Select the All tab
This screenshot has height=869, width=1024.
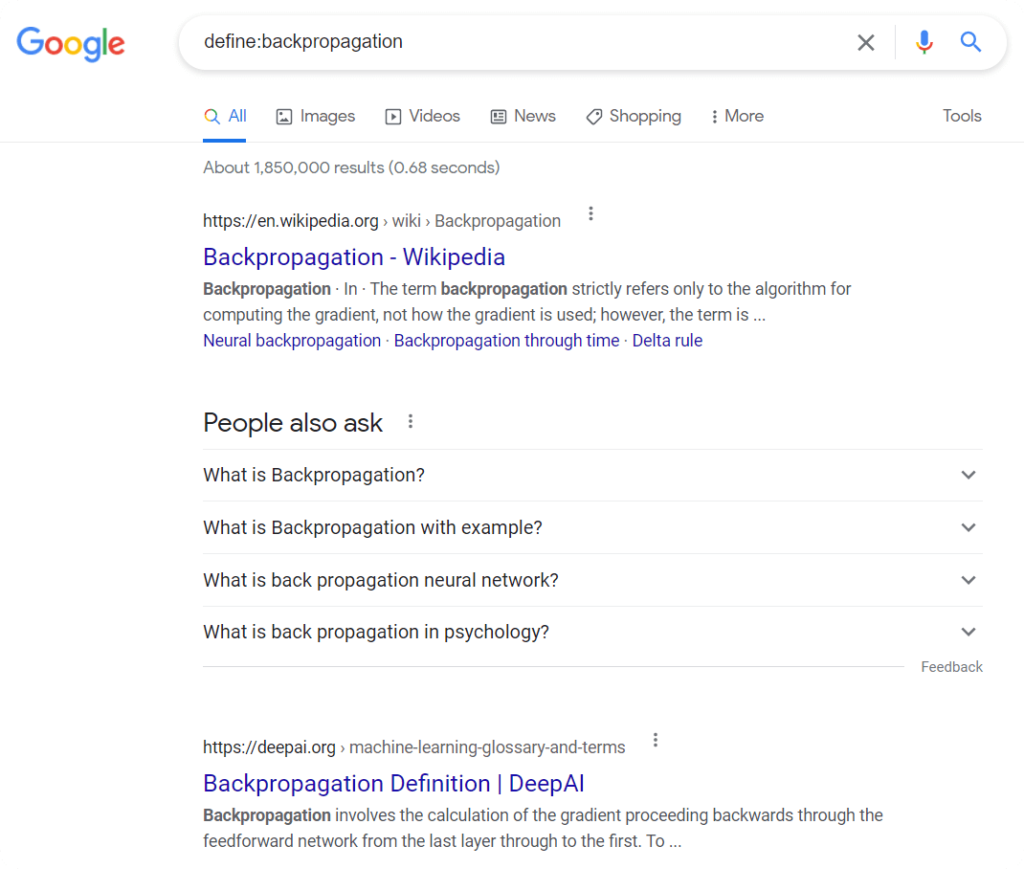coord(225,116)
